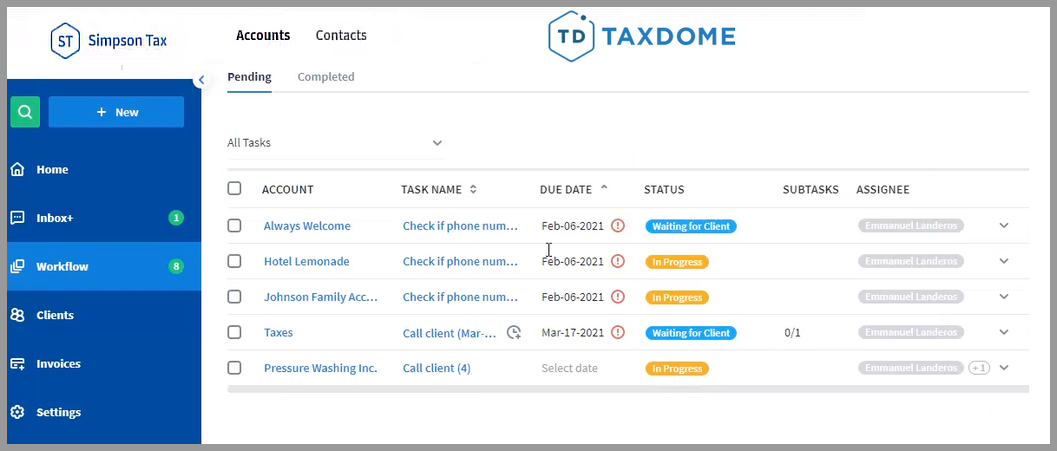Click the Simpson Tax ST hexagon logo
1057x451 pixels.
65,41
